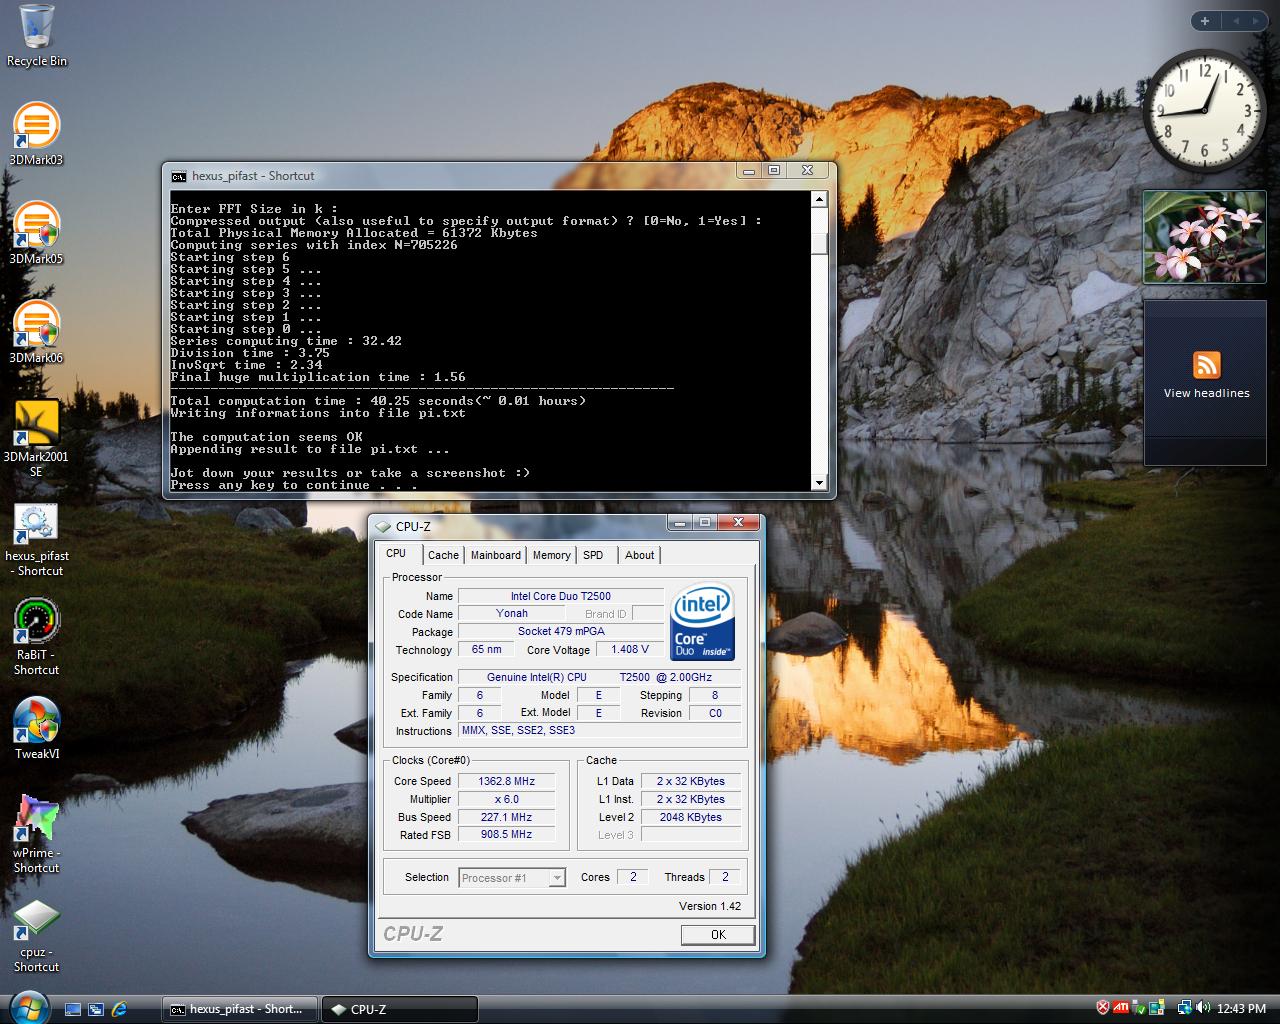Click CPU-Z taskbar button
This screenshot has height=1024, width=1280.
tap(399, 1009)
